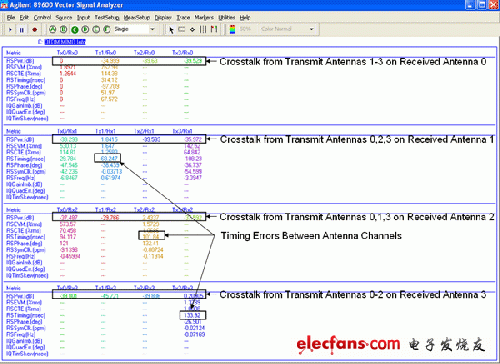This screenshot has height=364, width=500.
Task: Open the MeasSetup menu
Action: (137, 17)
